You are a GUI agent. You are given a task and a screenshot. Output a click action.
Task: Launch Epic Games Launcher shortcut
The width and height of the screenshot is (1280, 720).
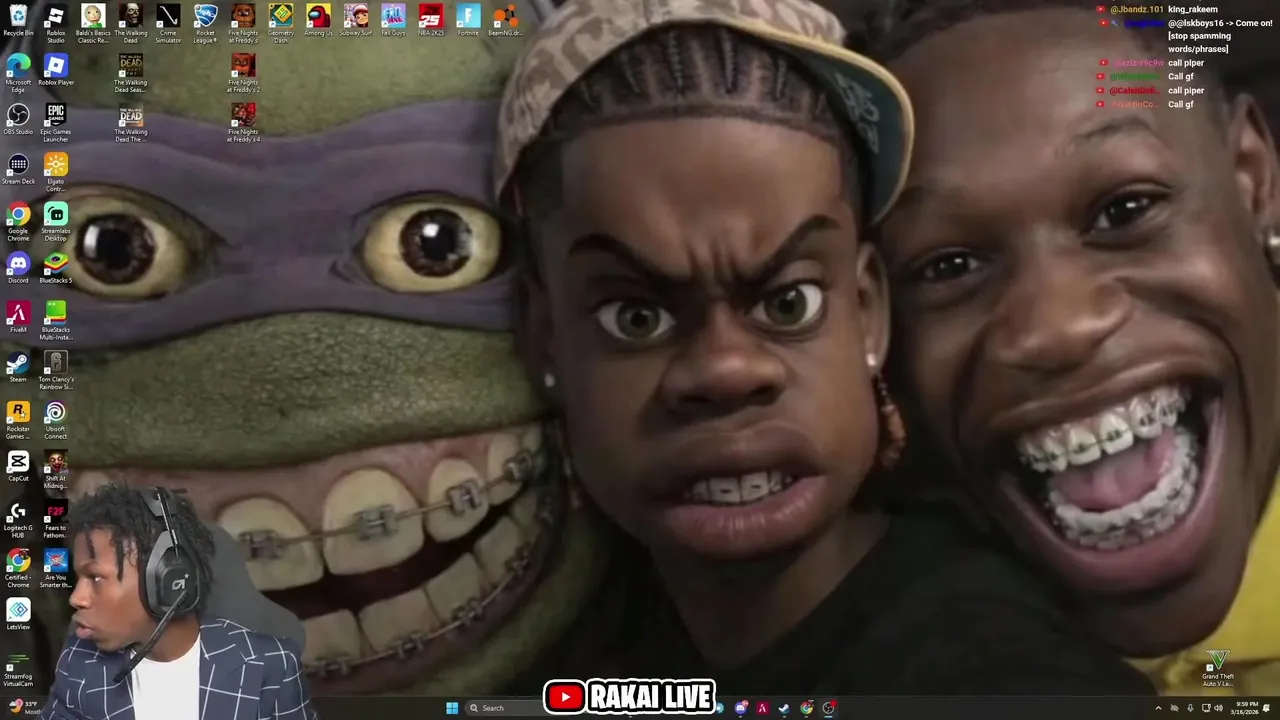[x=56, y=123]
